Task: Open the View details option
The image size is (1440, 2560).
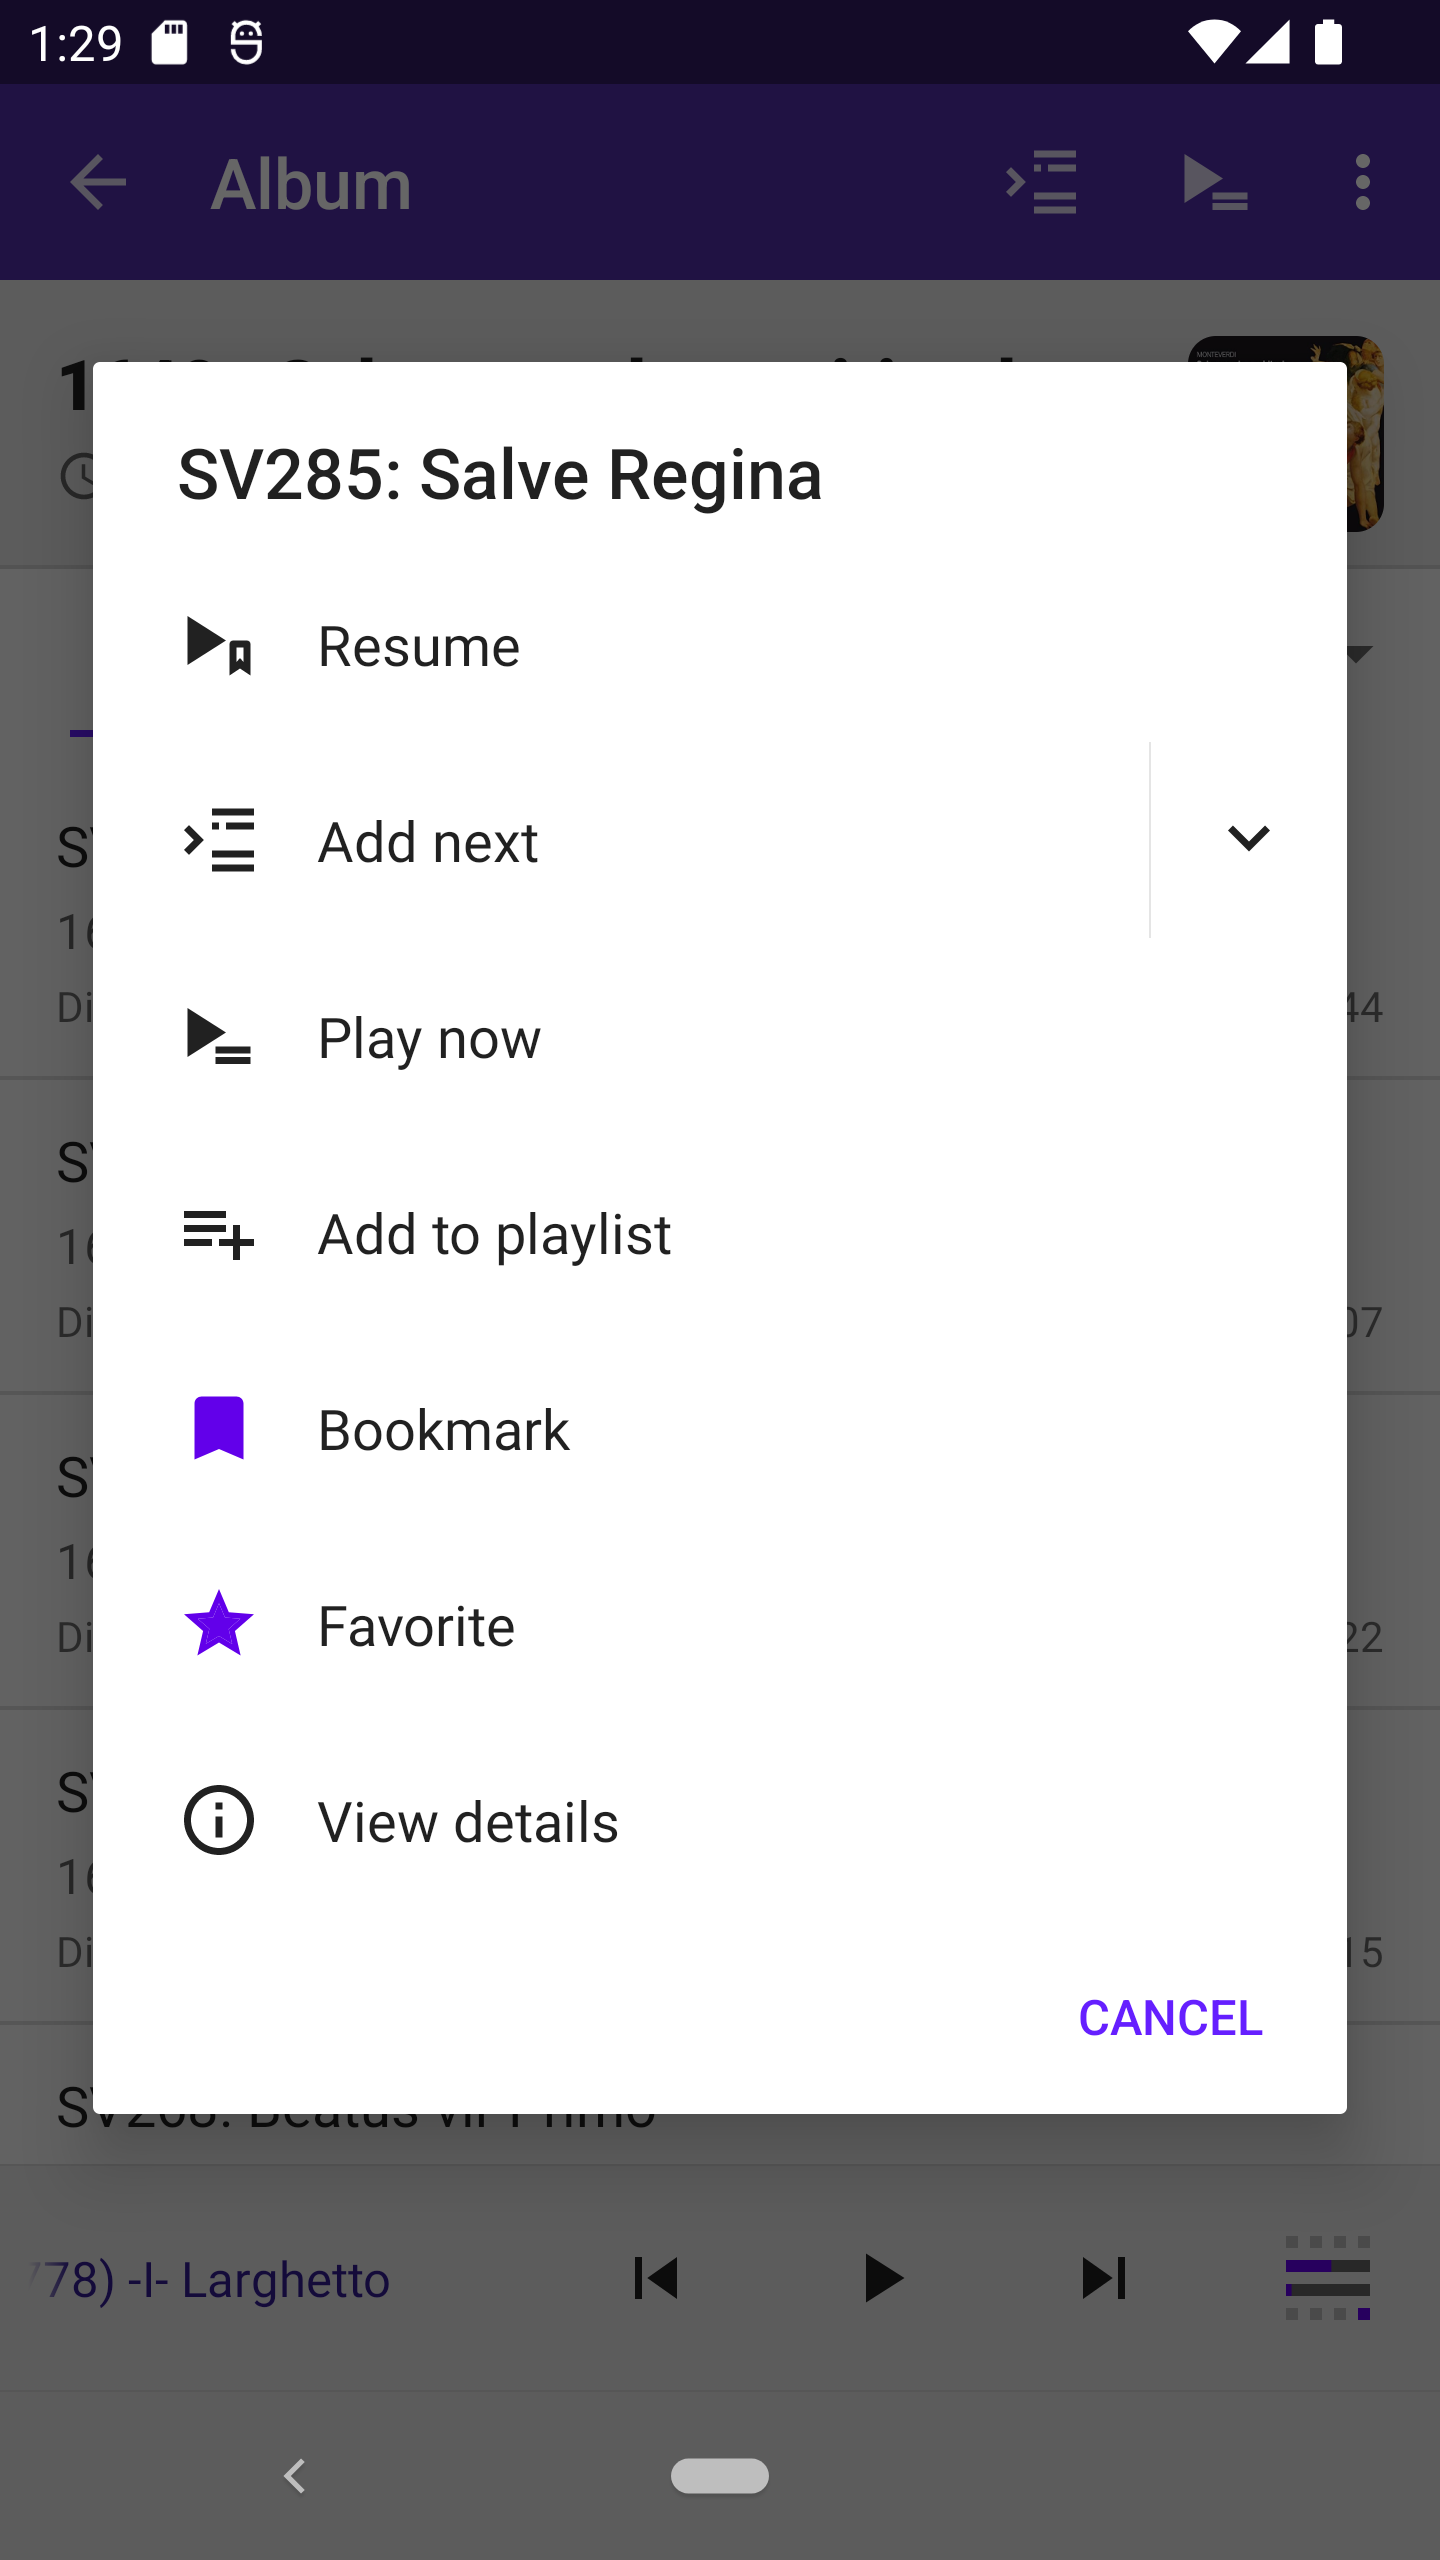Action: 468,1822
